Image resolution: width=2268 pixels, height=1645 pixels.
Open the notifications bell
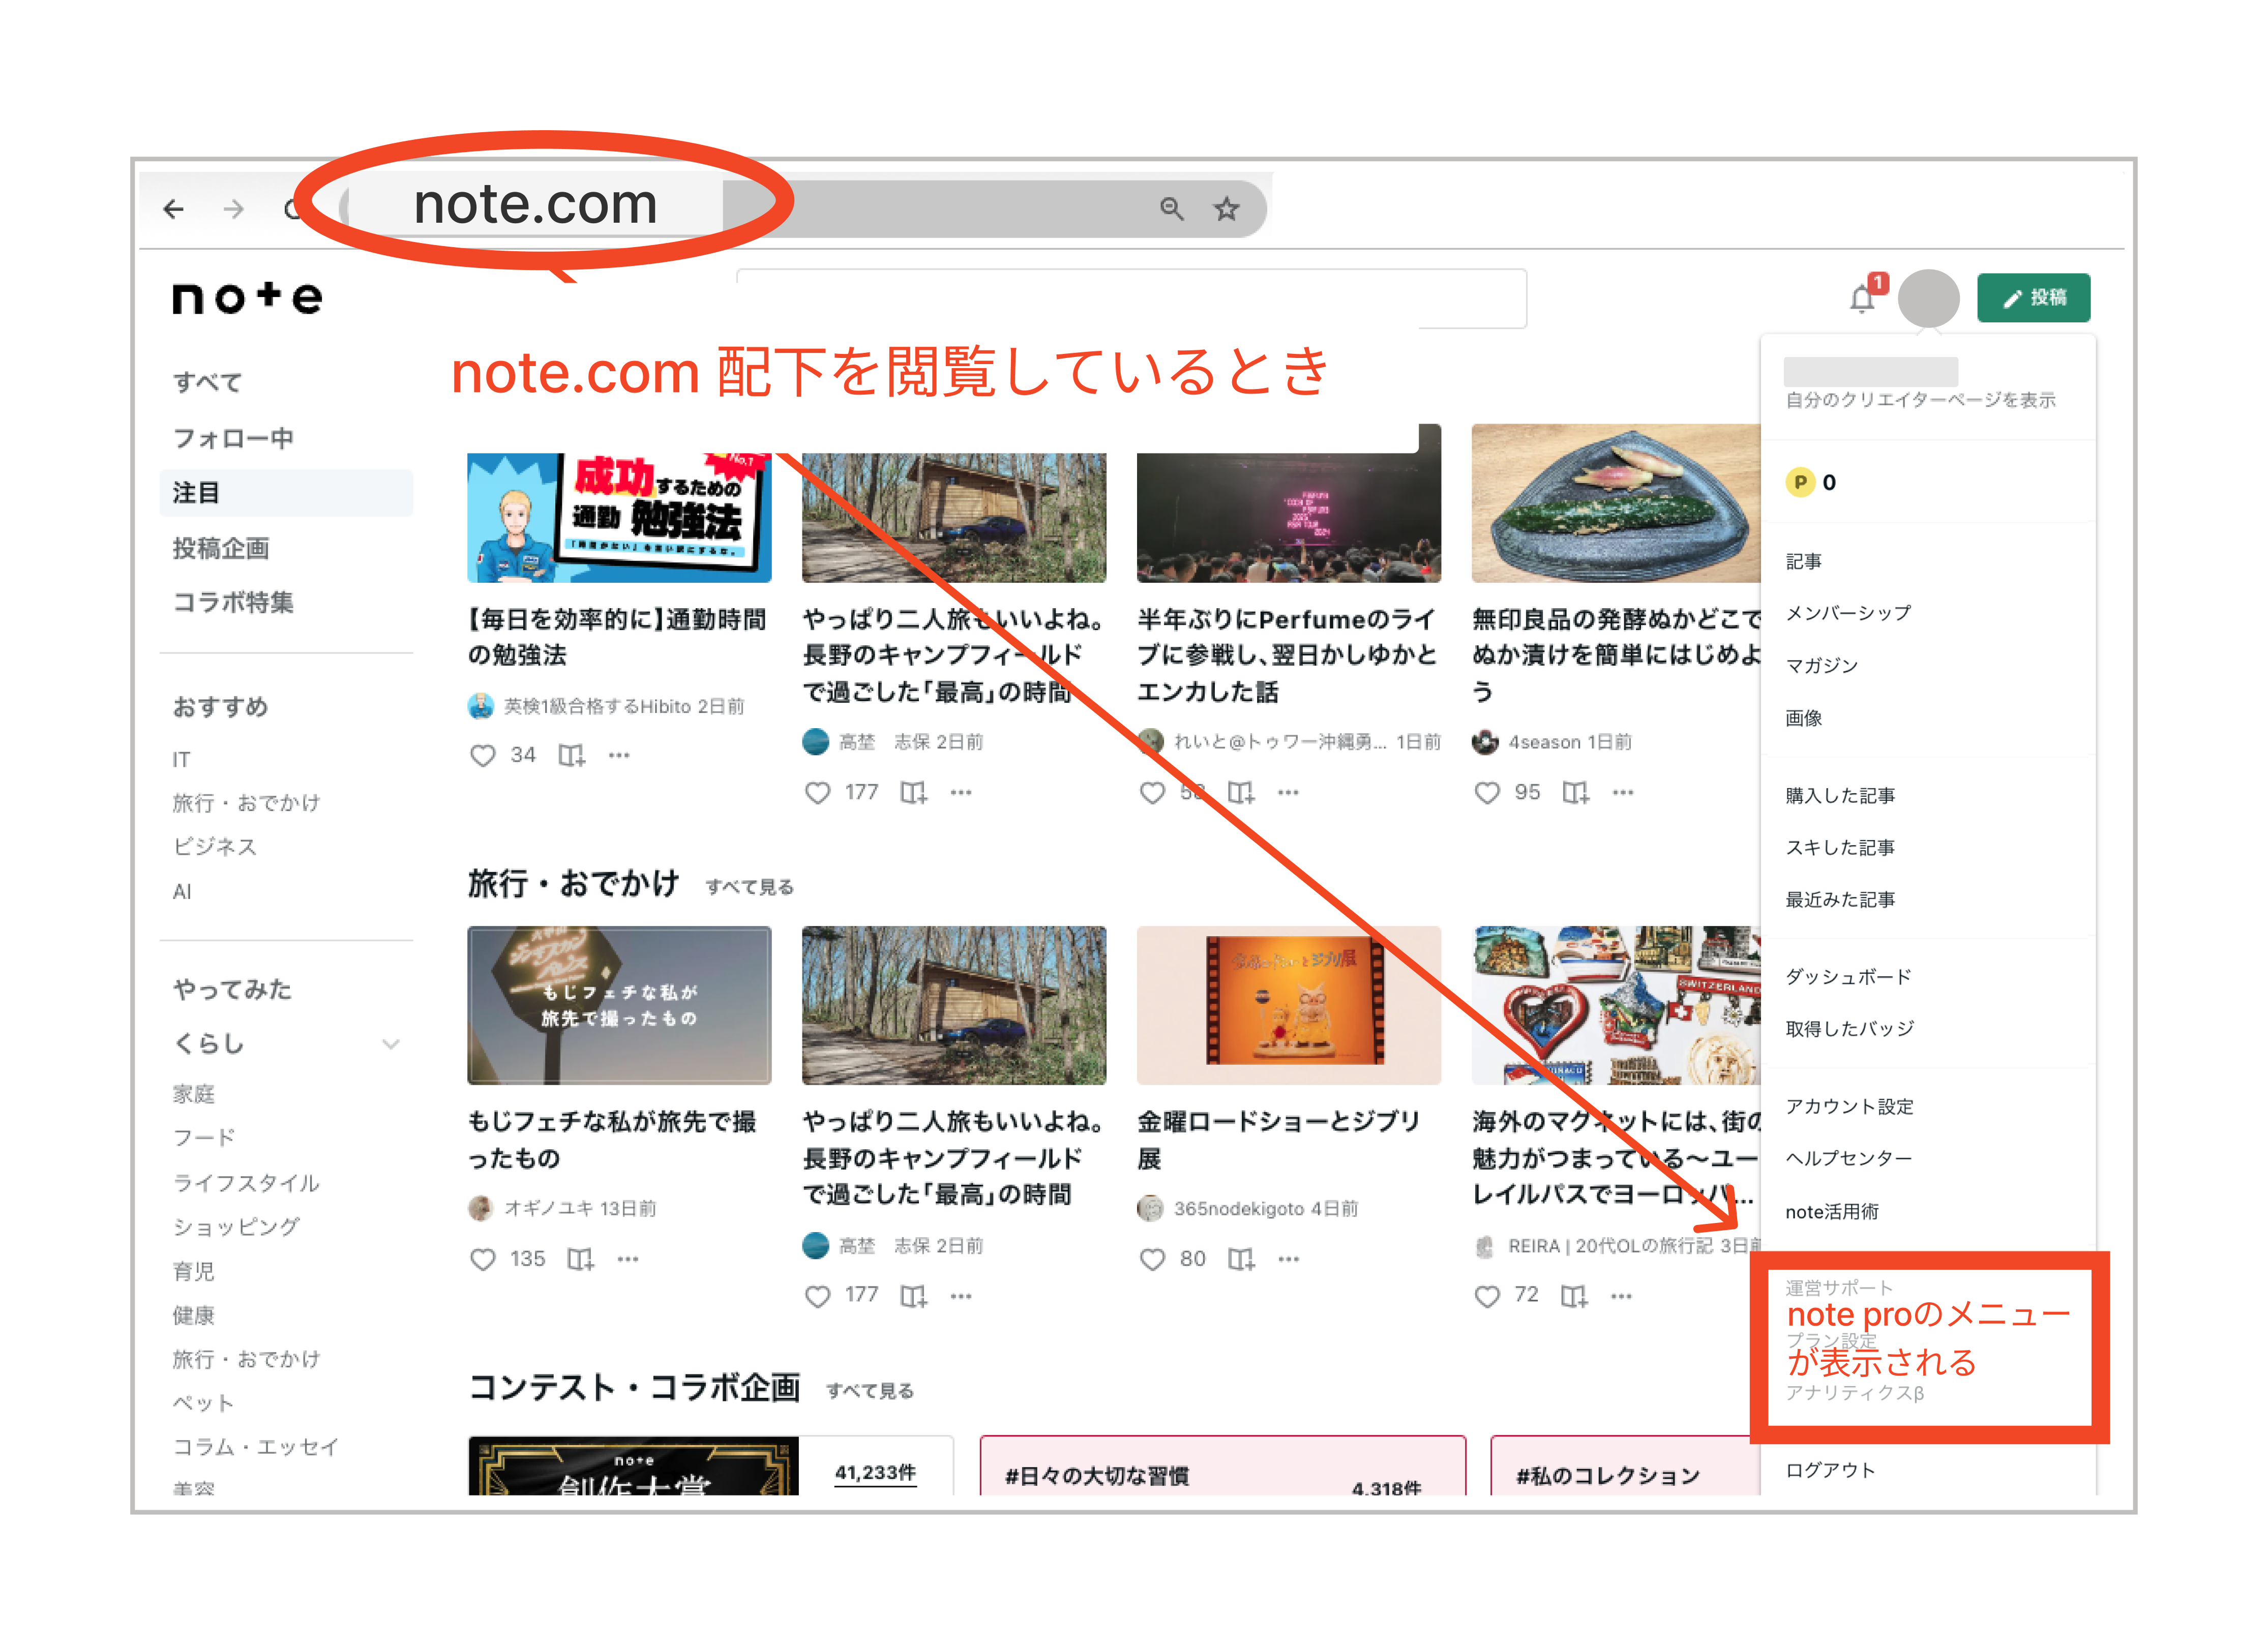point(1862,298)
